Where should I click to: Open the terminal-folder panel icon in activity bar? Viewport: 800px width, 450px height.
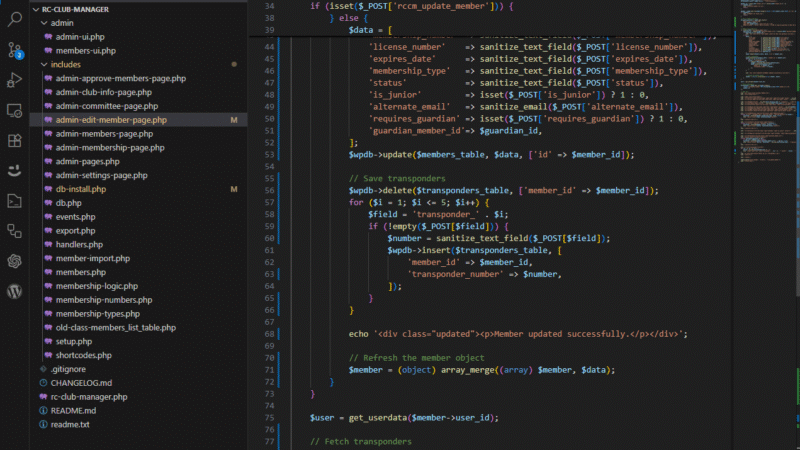point(15,201)
